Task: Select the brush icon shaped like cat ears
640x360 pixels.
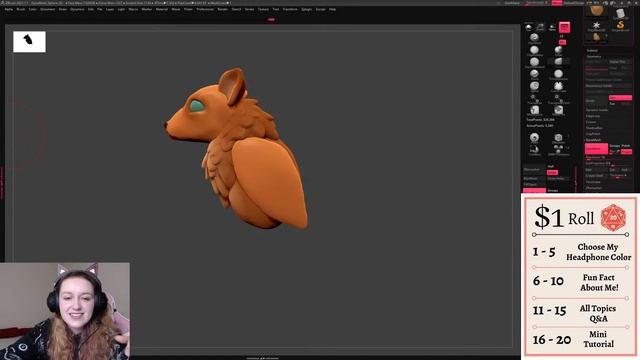Action: (x=558, y=86)
